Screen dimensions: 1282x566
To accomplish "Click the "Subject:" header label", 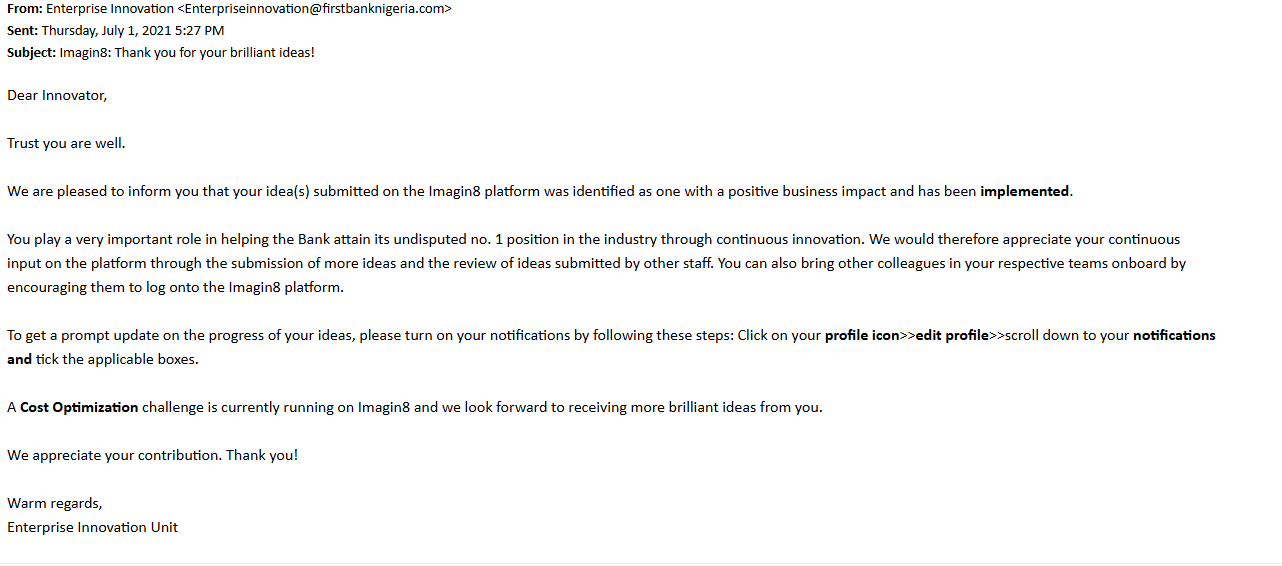I will coord(31,52).
